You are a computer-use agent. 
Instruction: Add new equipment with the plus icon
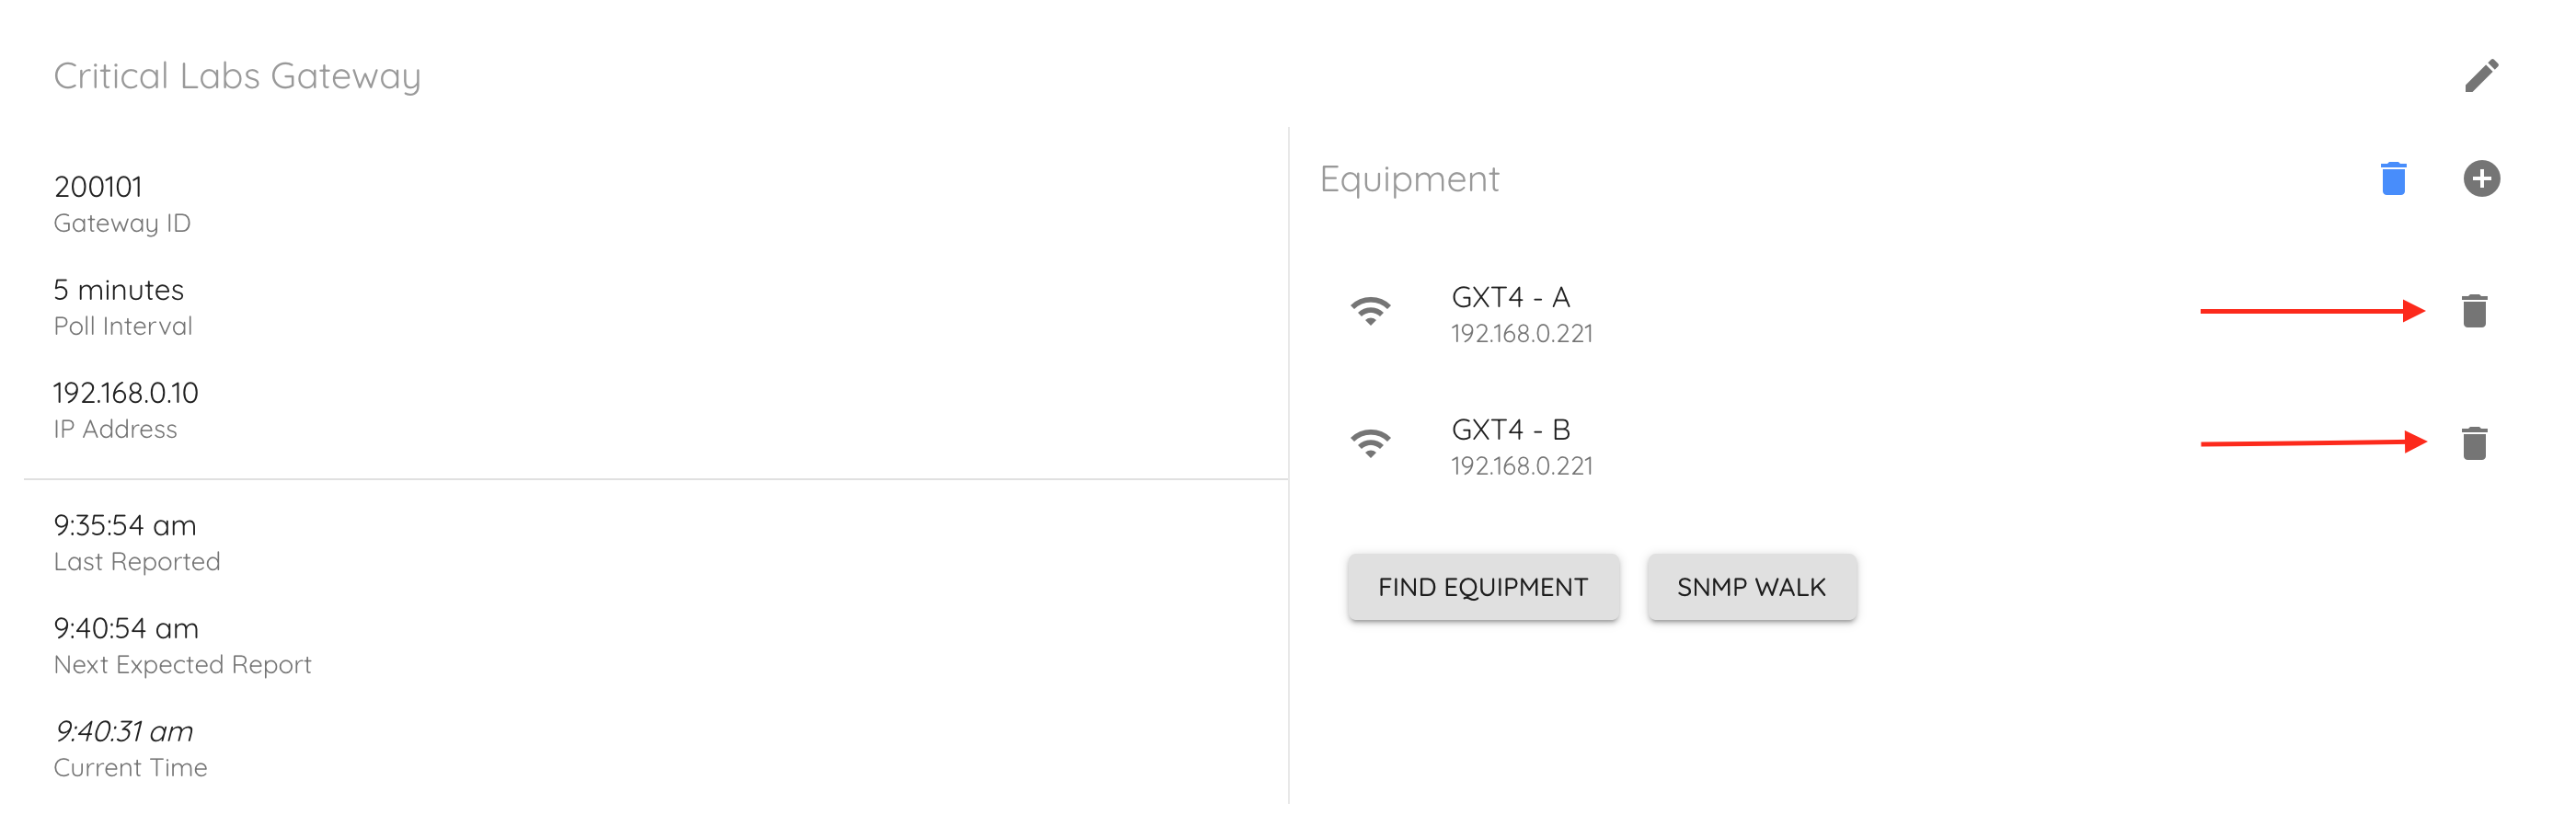point(2481,179)
